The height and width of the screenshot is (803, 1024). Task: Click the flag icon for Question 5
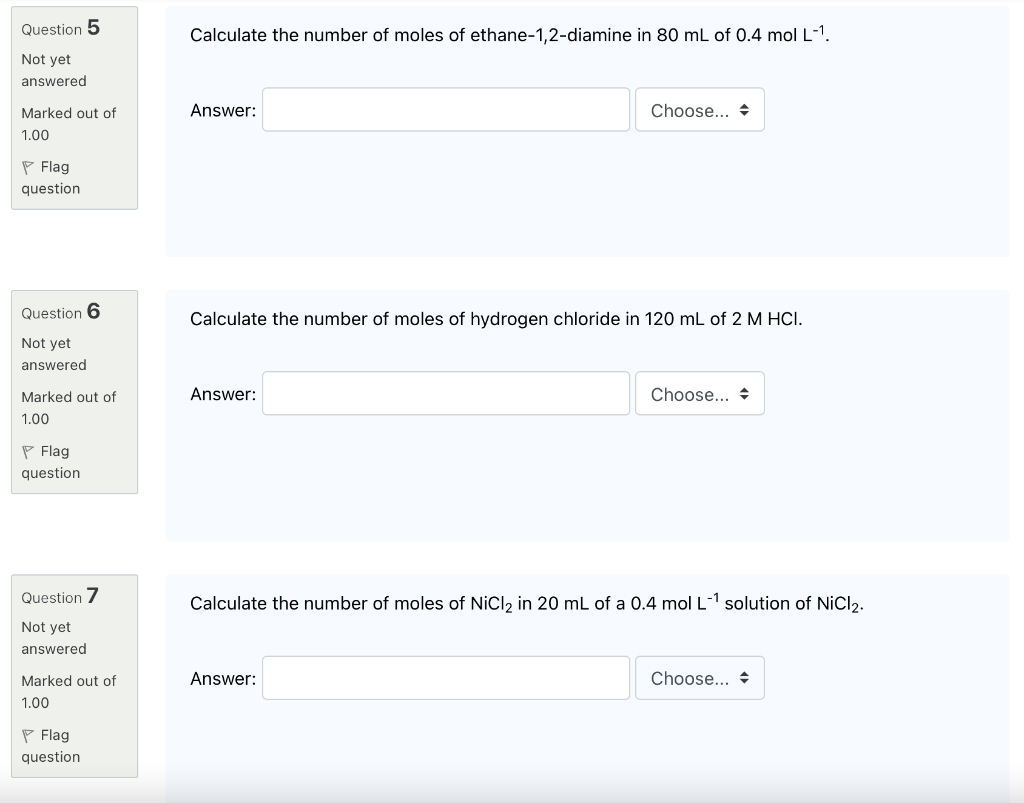[x=28, y=167]
